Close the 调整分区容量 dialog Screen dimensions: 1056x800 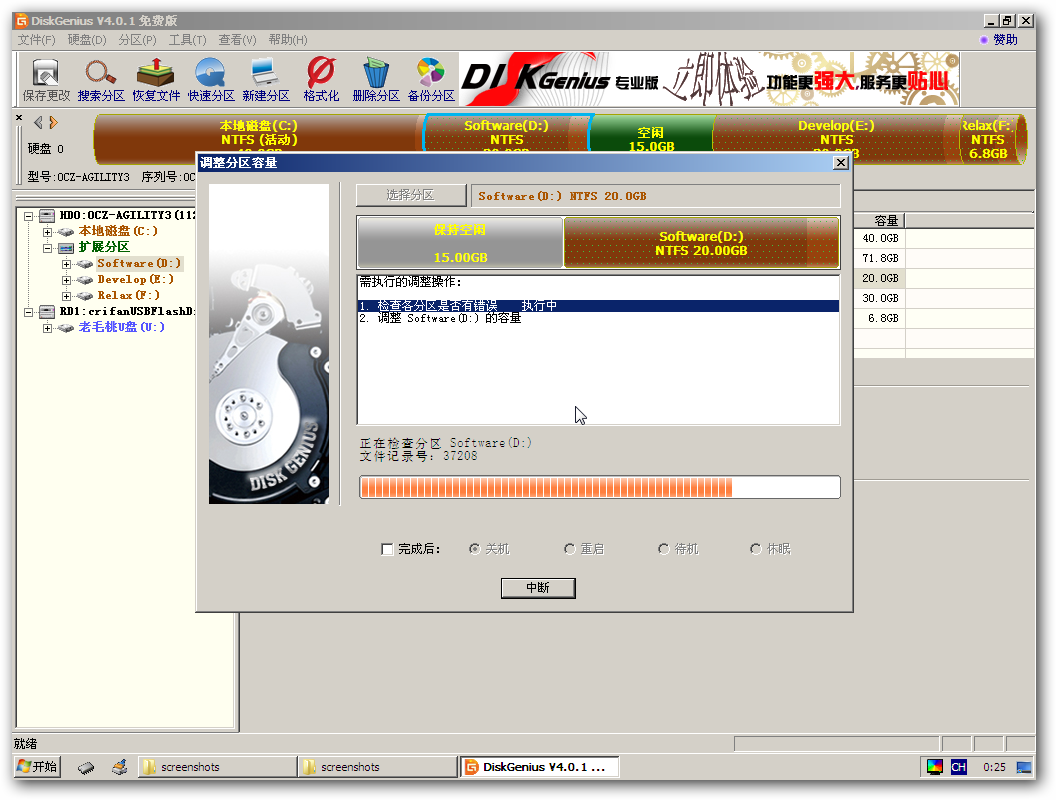pyautogui.click(x=840, y=162)
